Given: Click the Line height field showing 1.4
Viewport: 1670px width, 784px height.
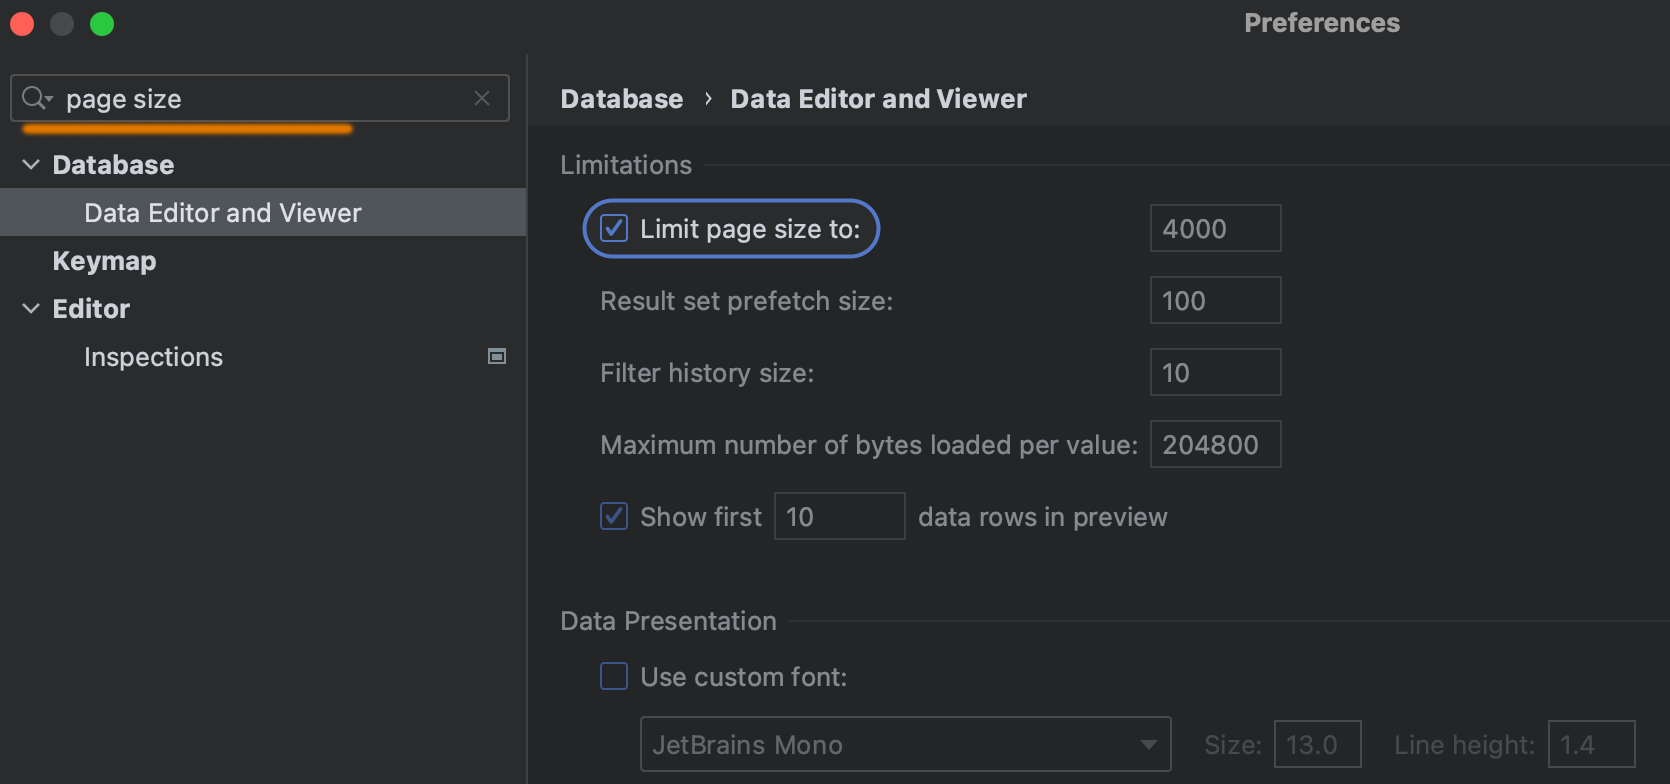Looking at the screenshot, I should point(1591,744).
